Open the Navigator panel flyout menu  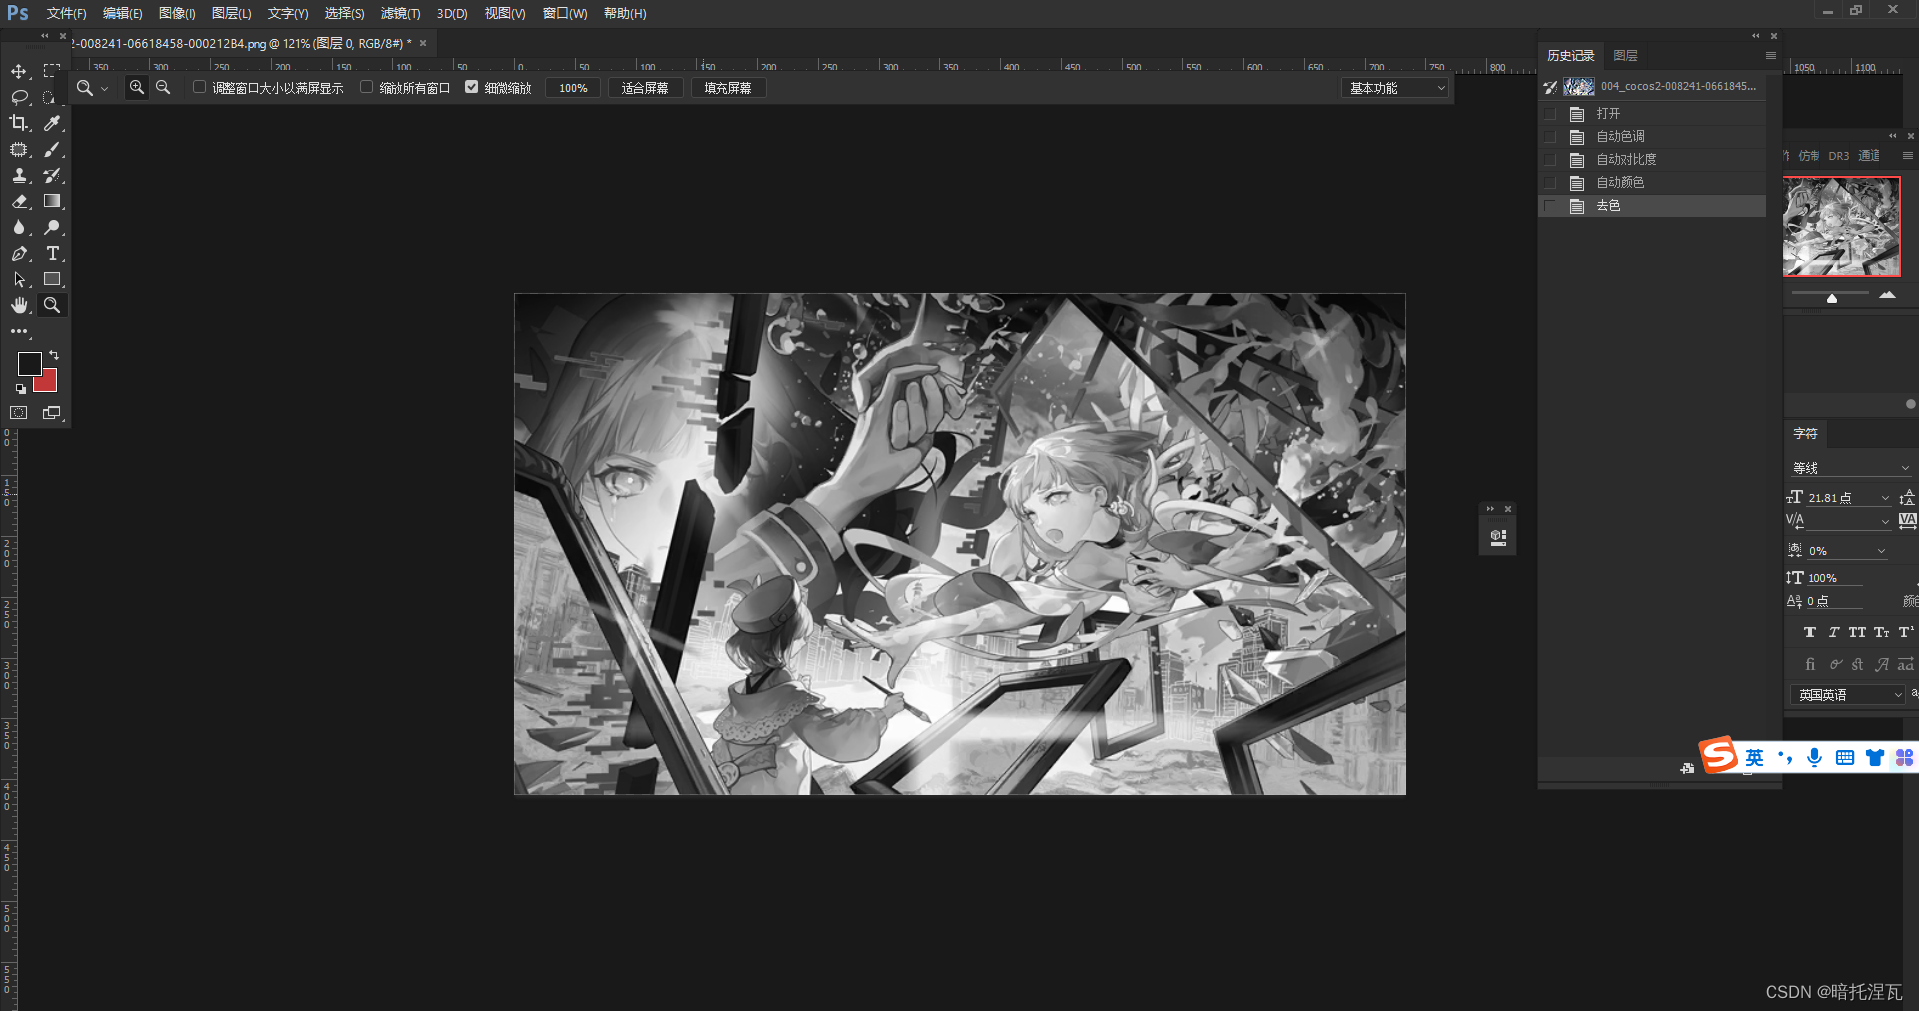point(1907,156)
